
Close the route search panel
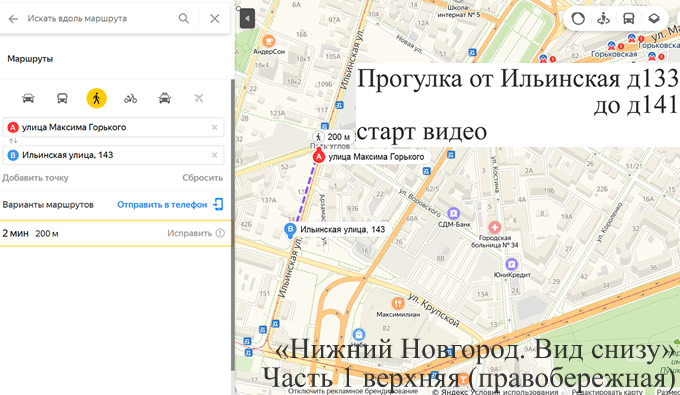215,19
